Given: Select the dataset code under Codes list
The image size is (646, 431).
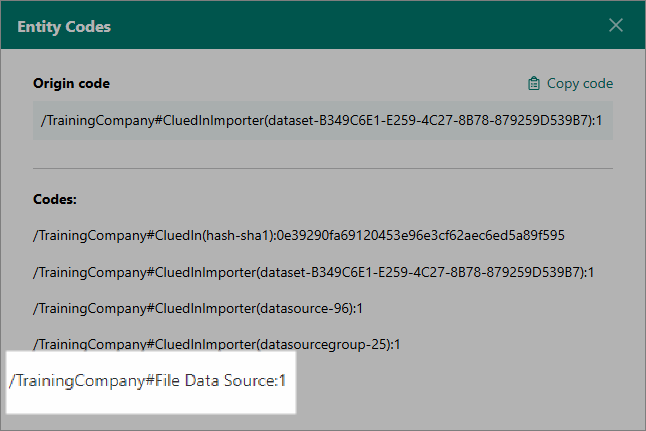Looking at the screenshot, I should tap(322, 272).
